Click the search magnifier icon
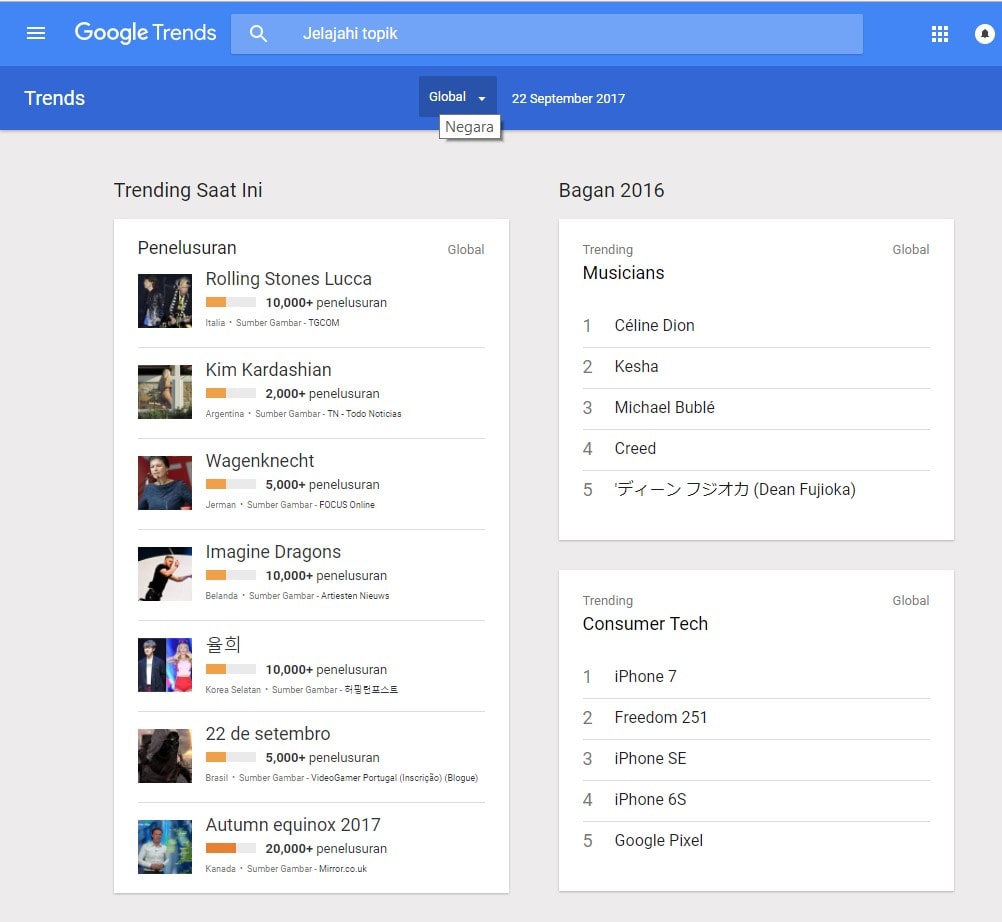Image resolution: width=1002 pixels, height=922 pixels. pyautogui.click(x=258, y=33)
